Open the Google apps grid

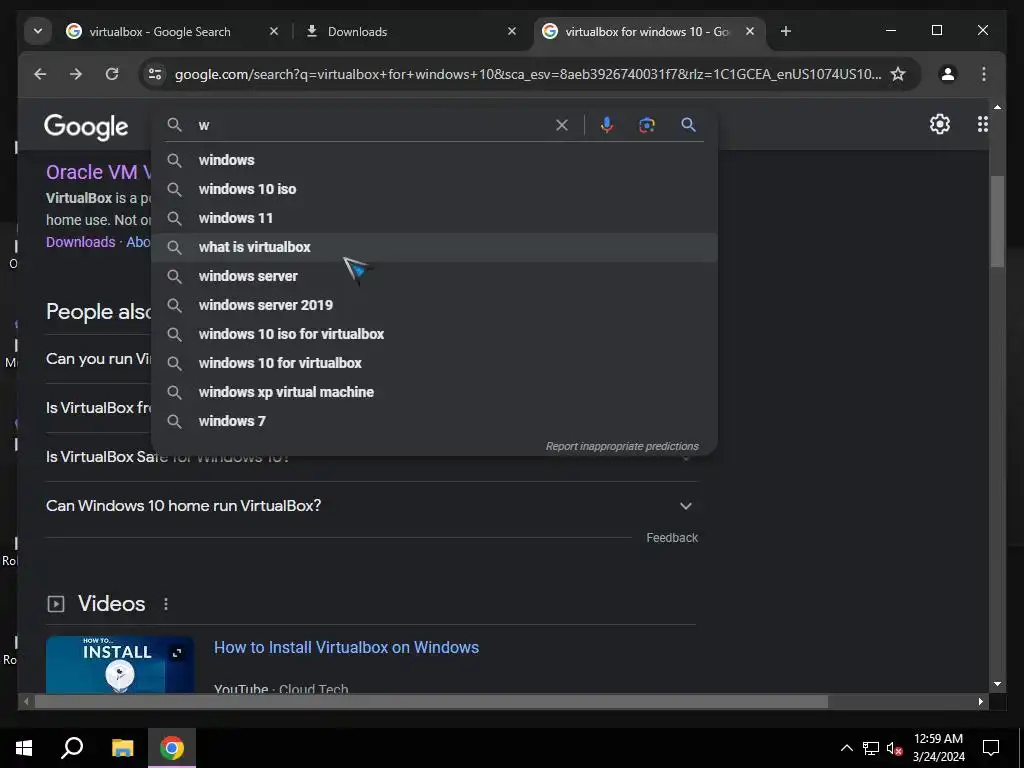coord(982,124)
